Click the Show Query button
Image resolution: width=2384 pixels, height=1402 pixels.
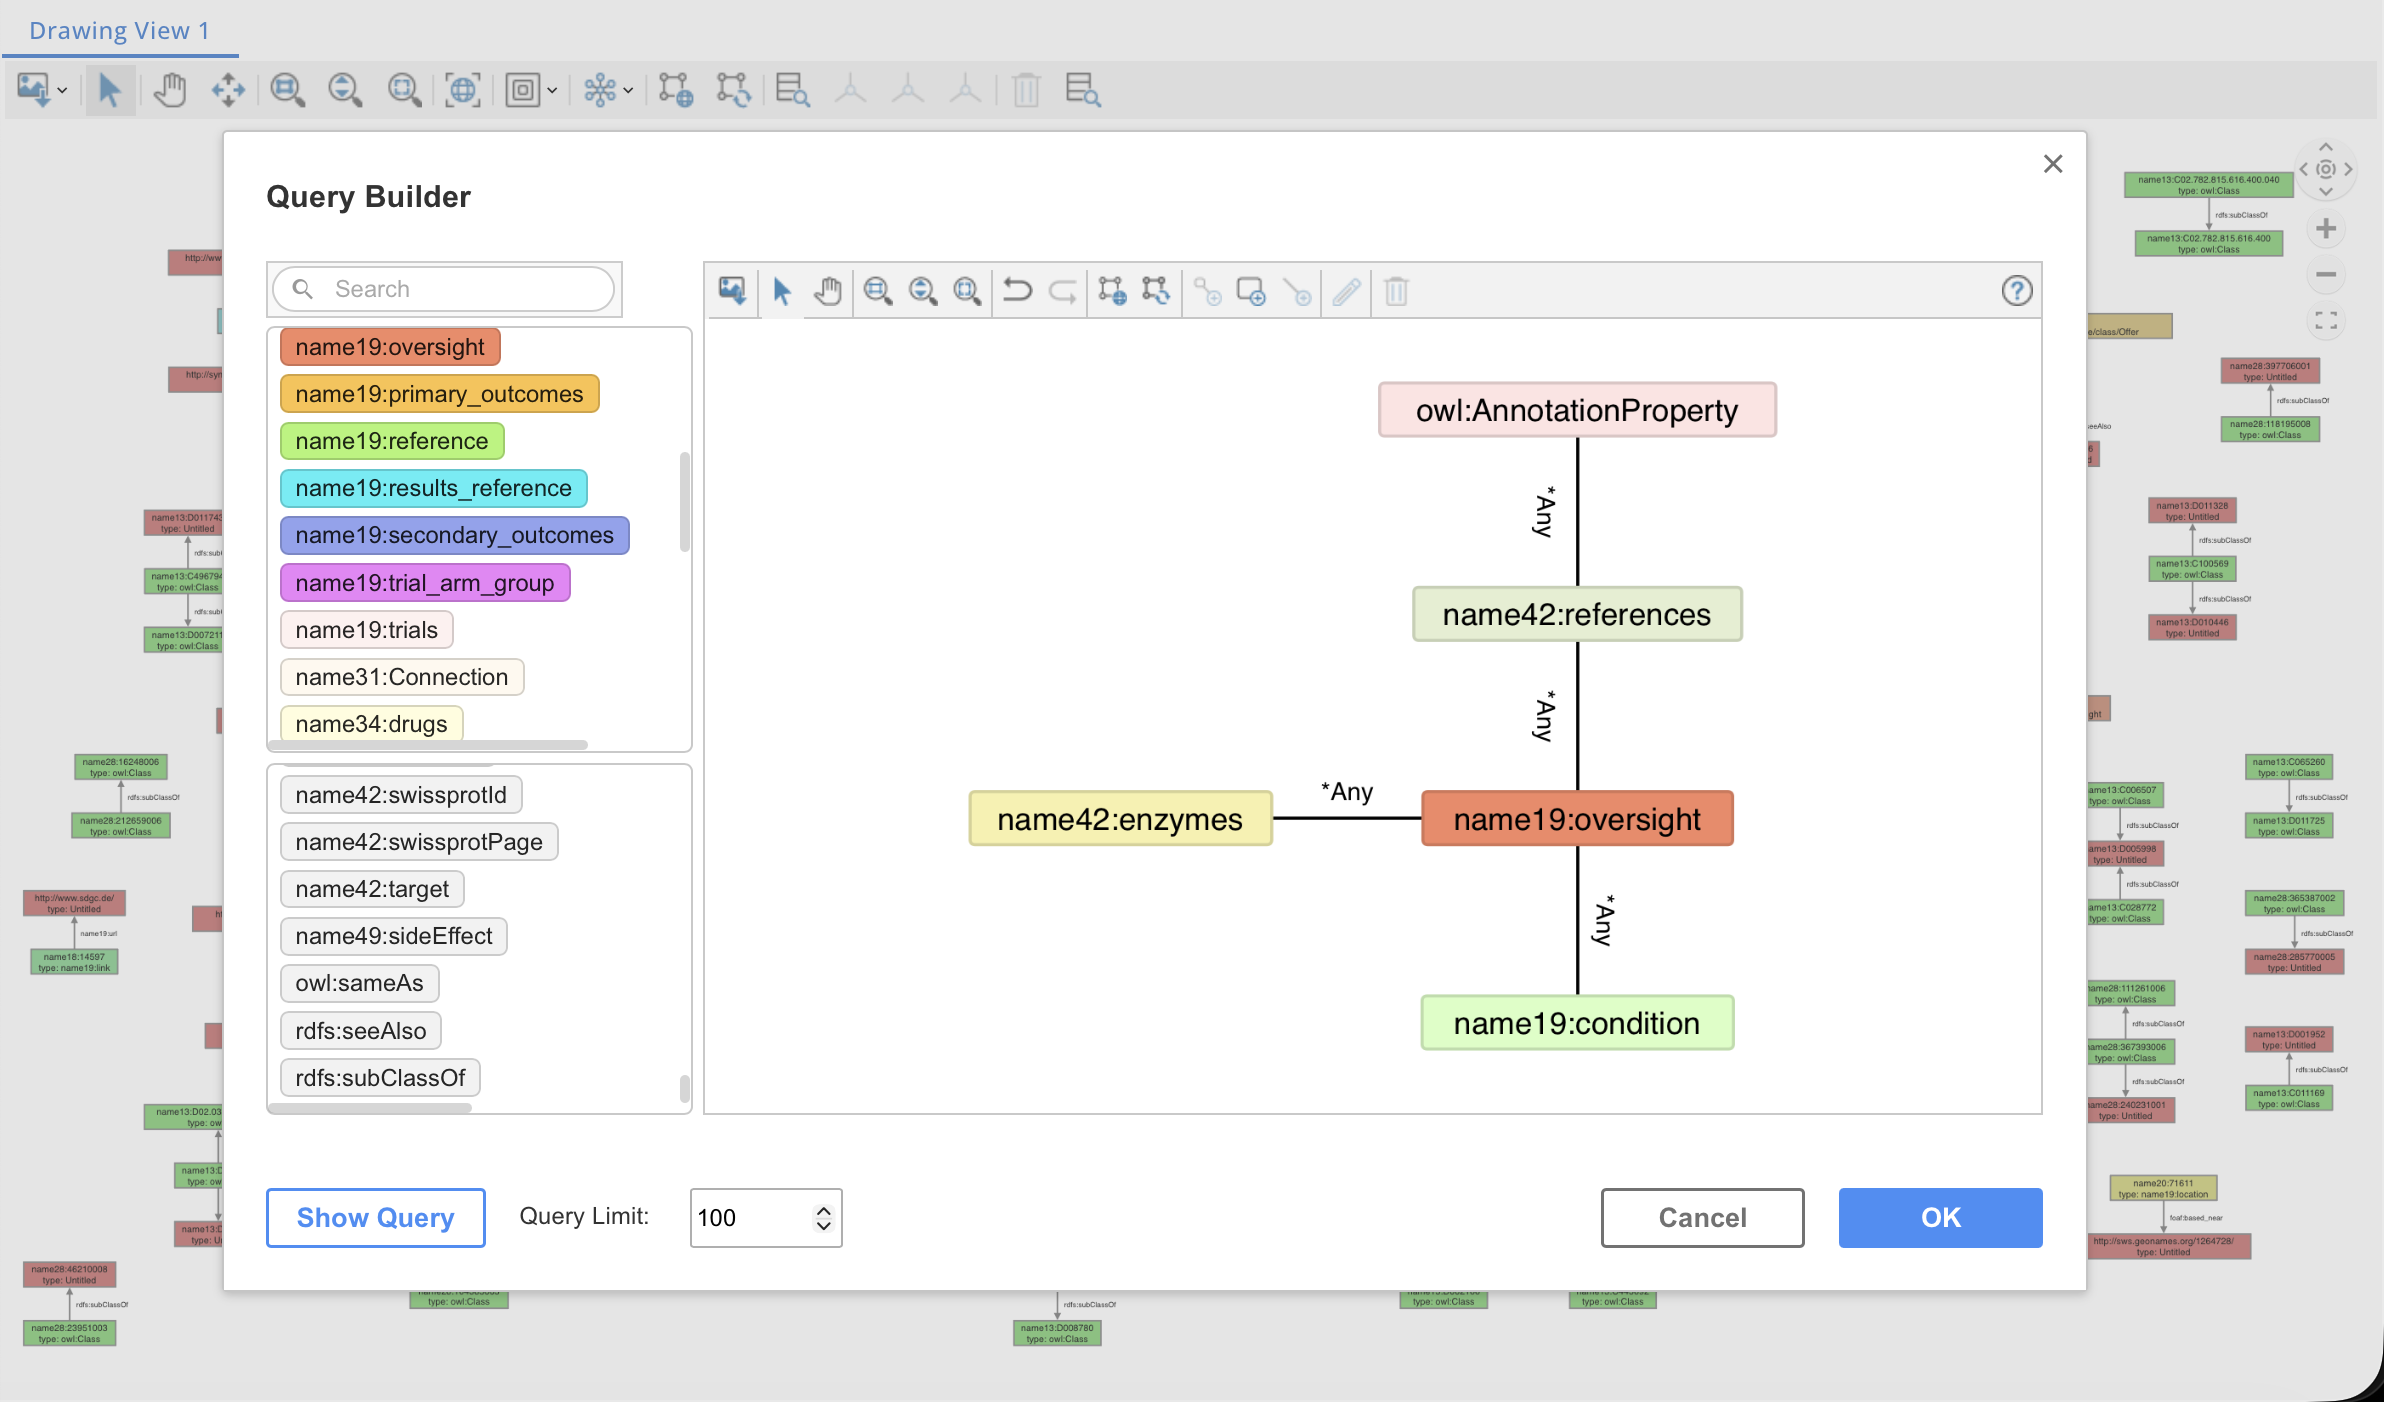pyautogui.click(x=375, y=1217)
